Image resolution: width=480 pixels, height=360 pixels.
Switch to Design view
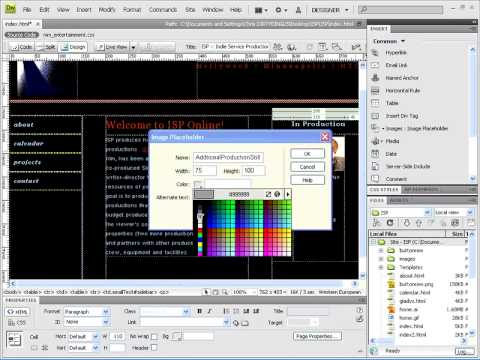coord(73,47)
